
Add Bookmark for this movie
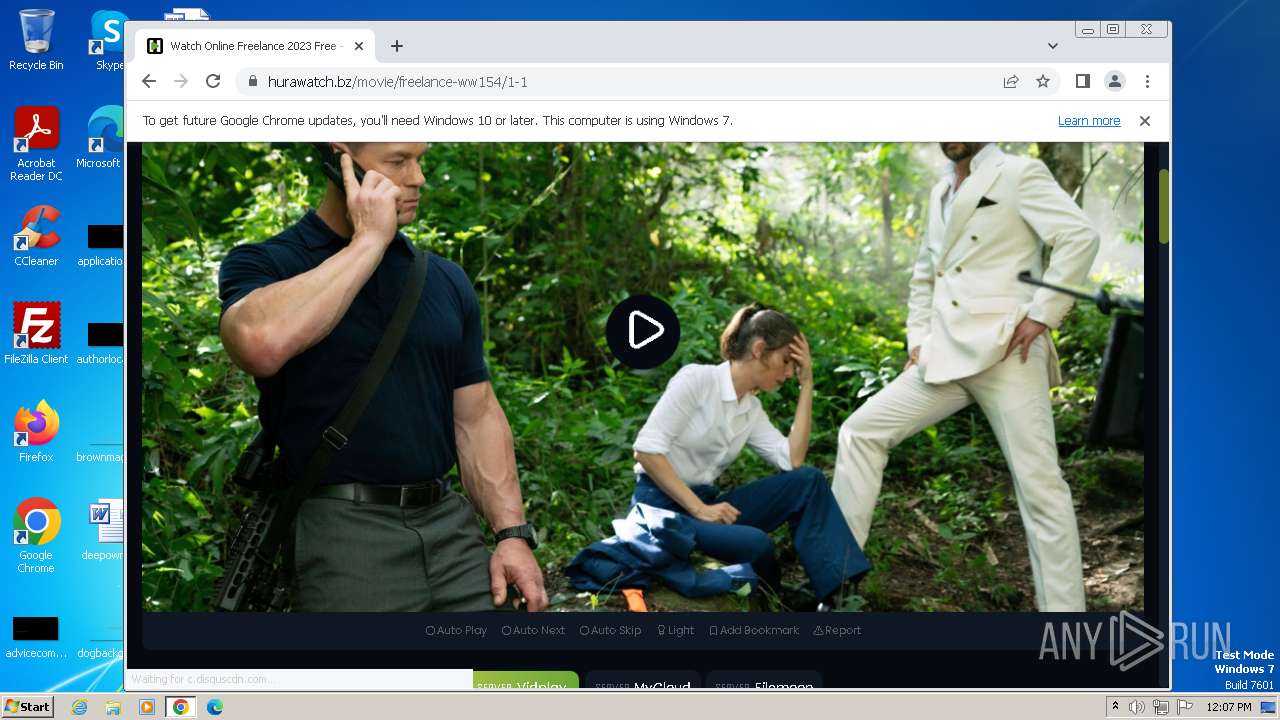pyautogui.click(x=754, y=631)
